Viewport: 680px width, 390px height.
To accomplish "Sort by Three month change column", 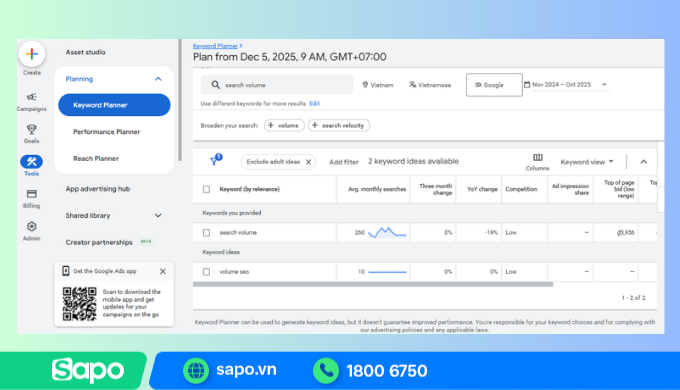I will 435,189.
